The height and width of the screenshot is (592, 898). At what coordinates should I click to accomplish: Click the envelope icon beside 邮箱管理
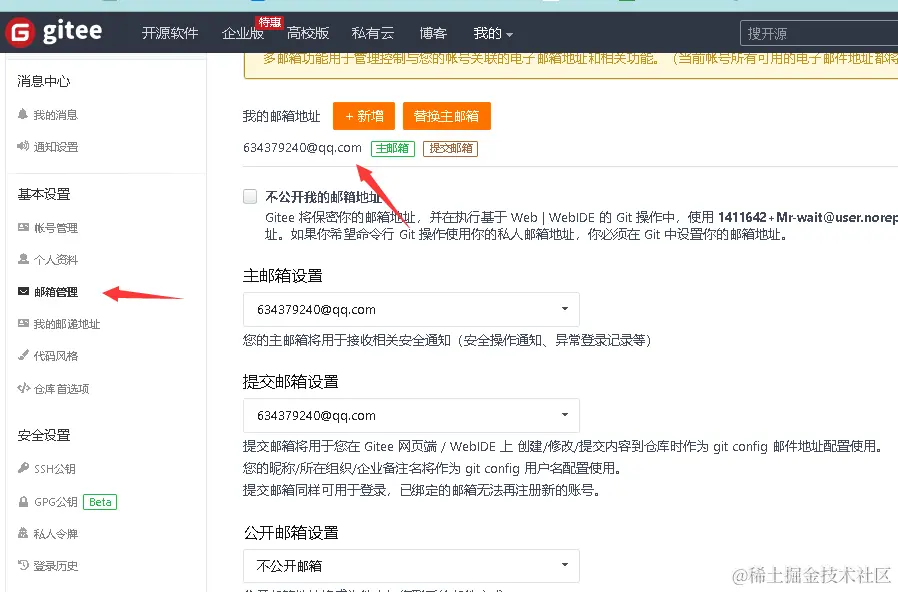(23, 291)
